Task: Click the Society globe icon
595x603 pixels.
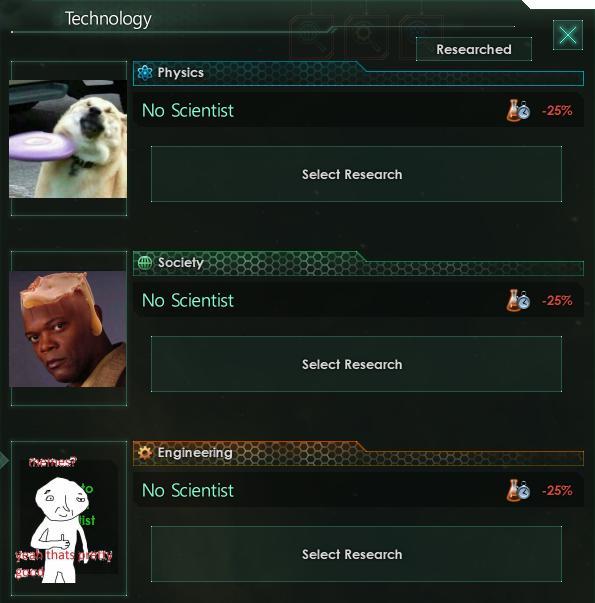Action: tap(145, 263)
